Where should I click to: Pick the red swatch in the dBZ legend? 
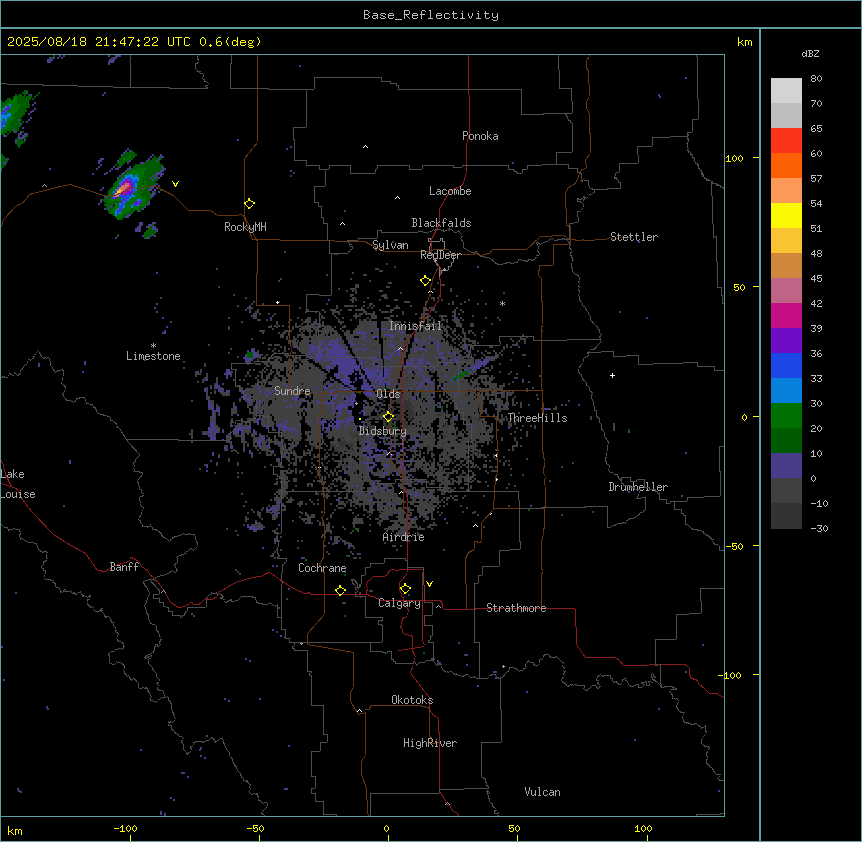786,140
